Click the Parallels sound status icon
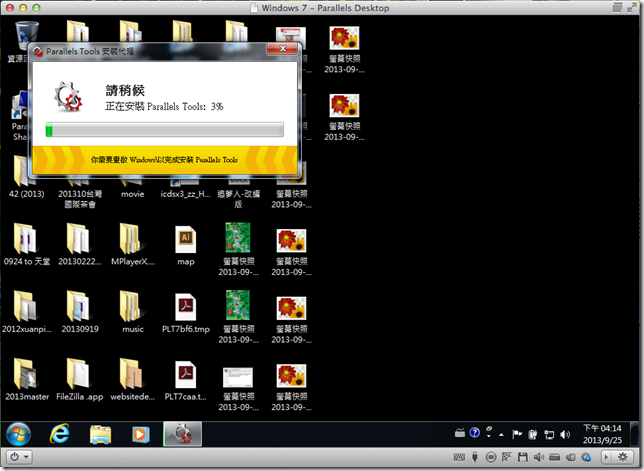This screenshot has width=644, height=471. (538, 457)
